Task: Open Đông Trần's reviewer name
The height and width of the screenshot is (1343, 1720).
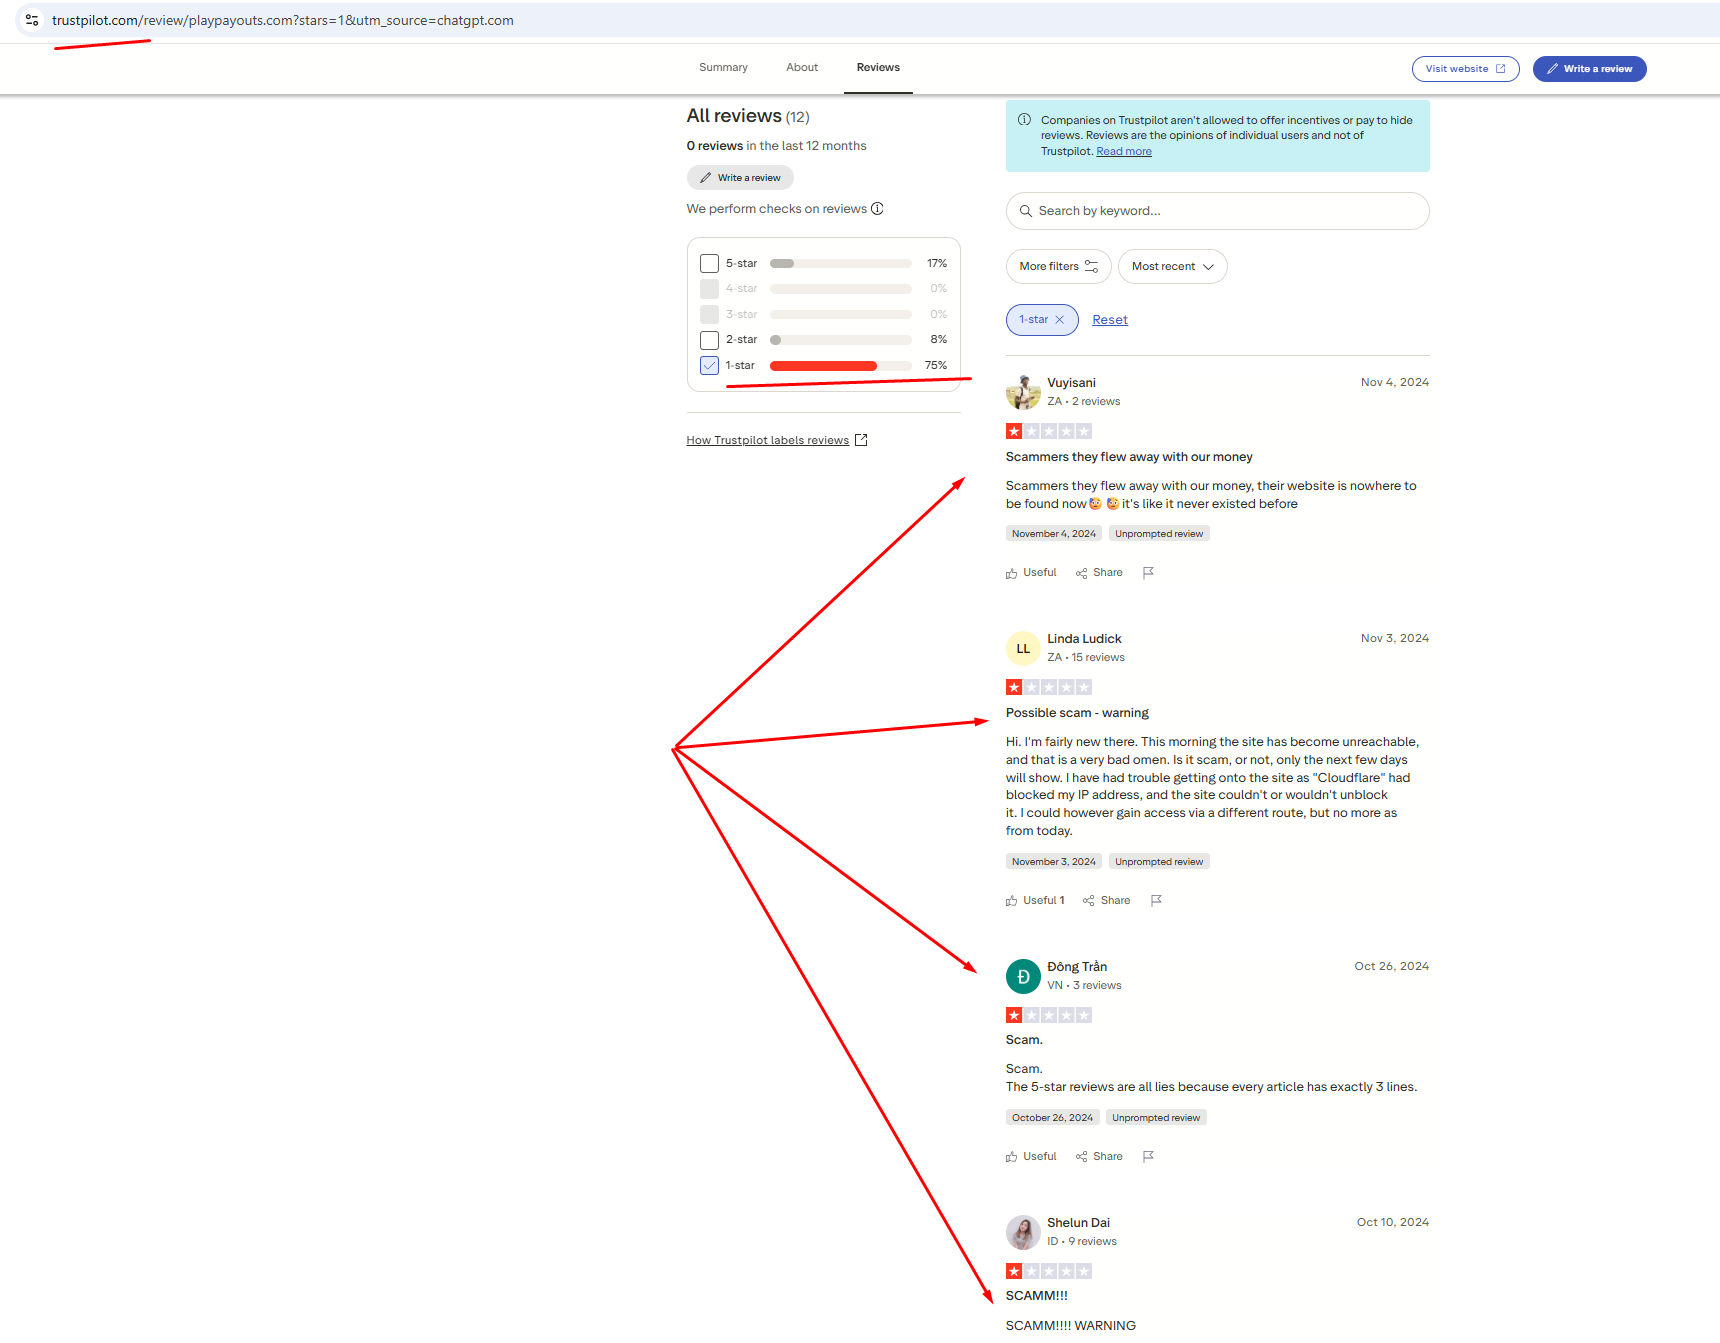Action: pyautogui.click(x=1077, y=967)
